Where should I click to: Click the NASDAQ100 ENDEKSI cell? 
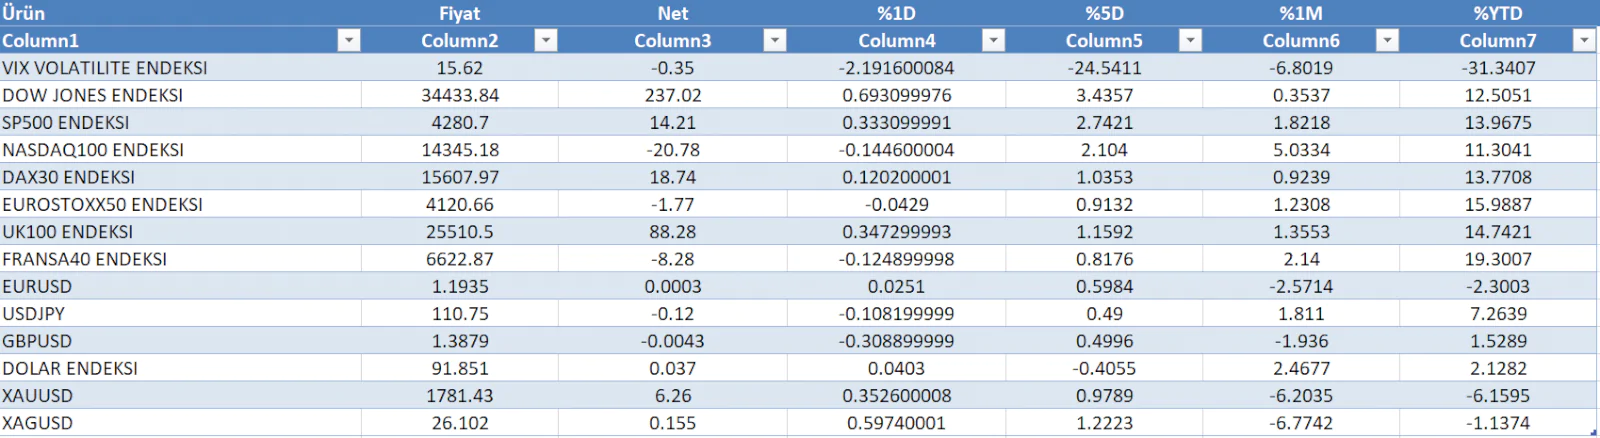coord(180,150)
